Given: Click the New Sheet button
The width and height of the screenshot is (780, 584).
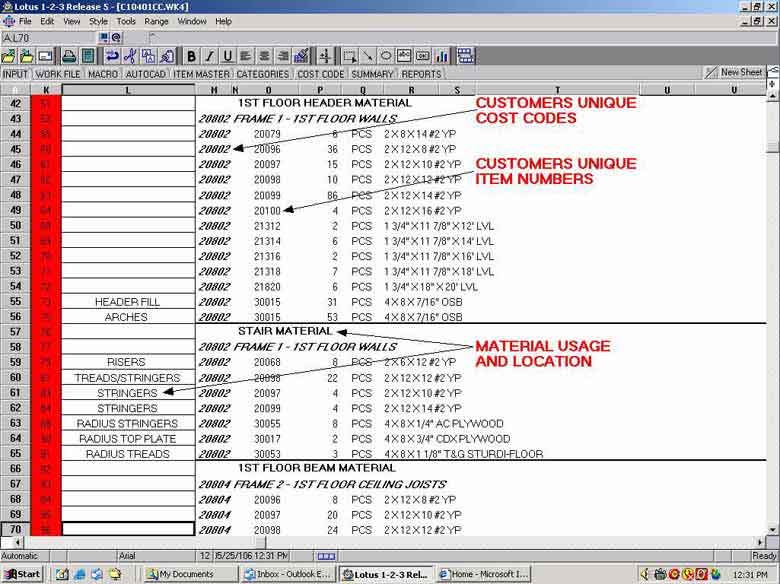Looking at the screenshot, I should 735,73.
